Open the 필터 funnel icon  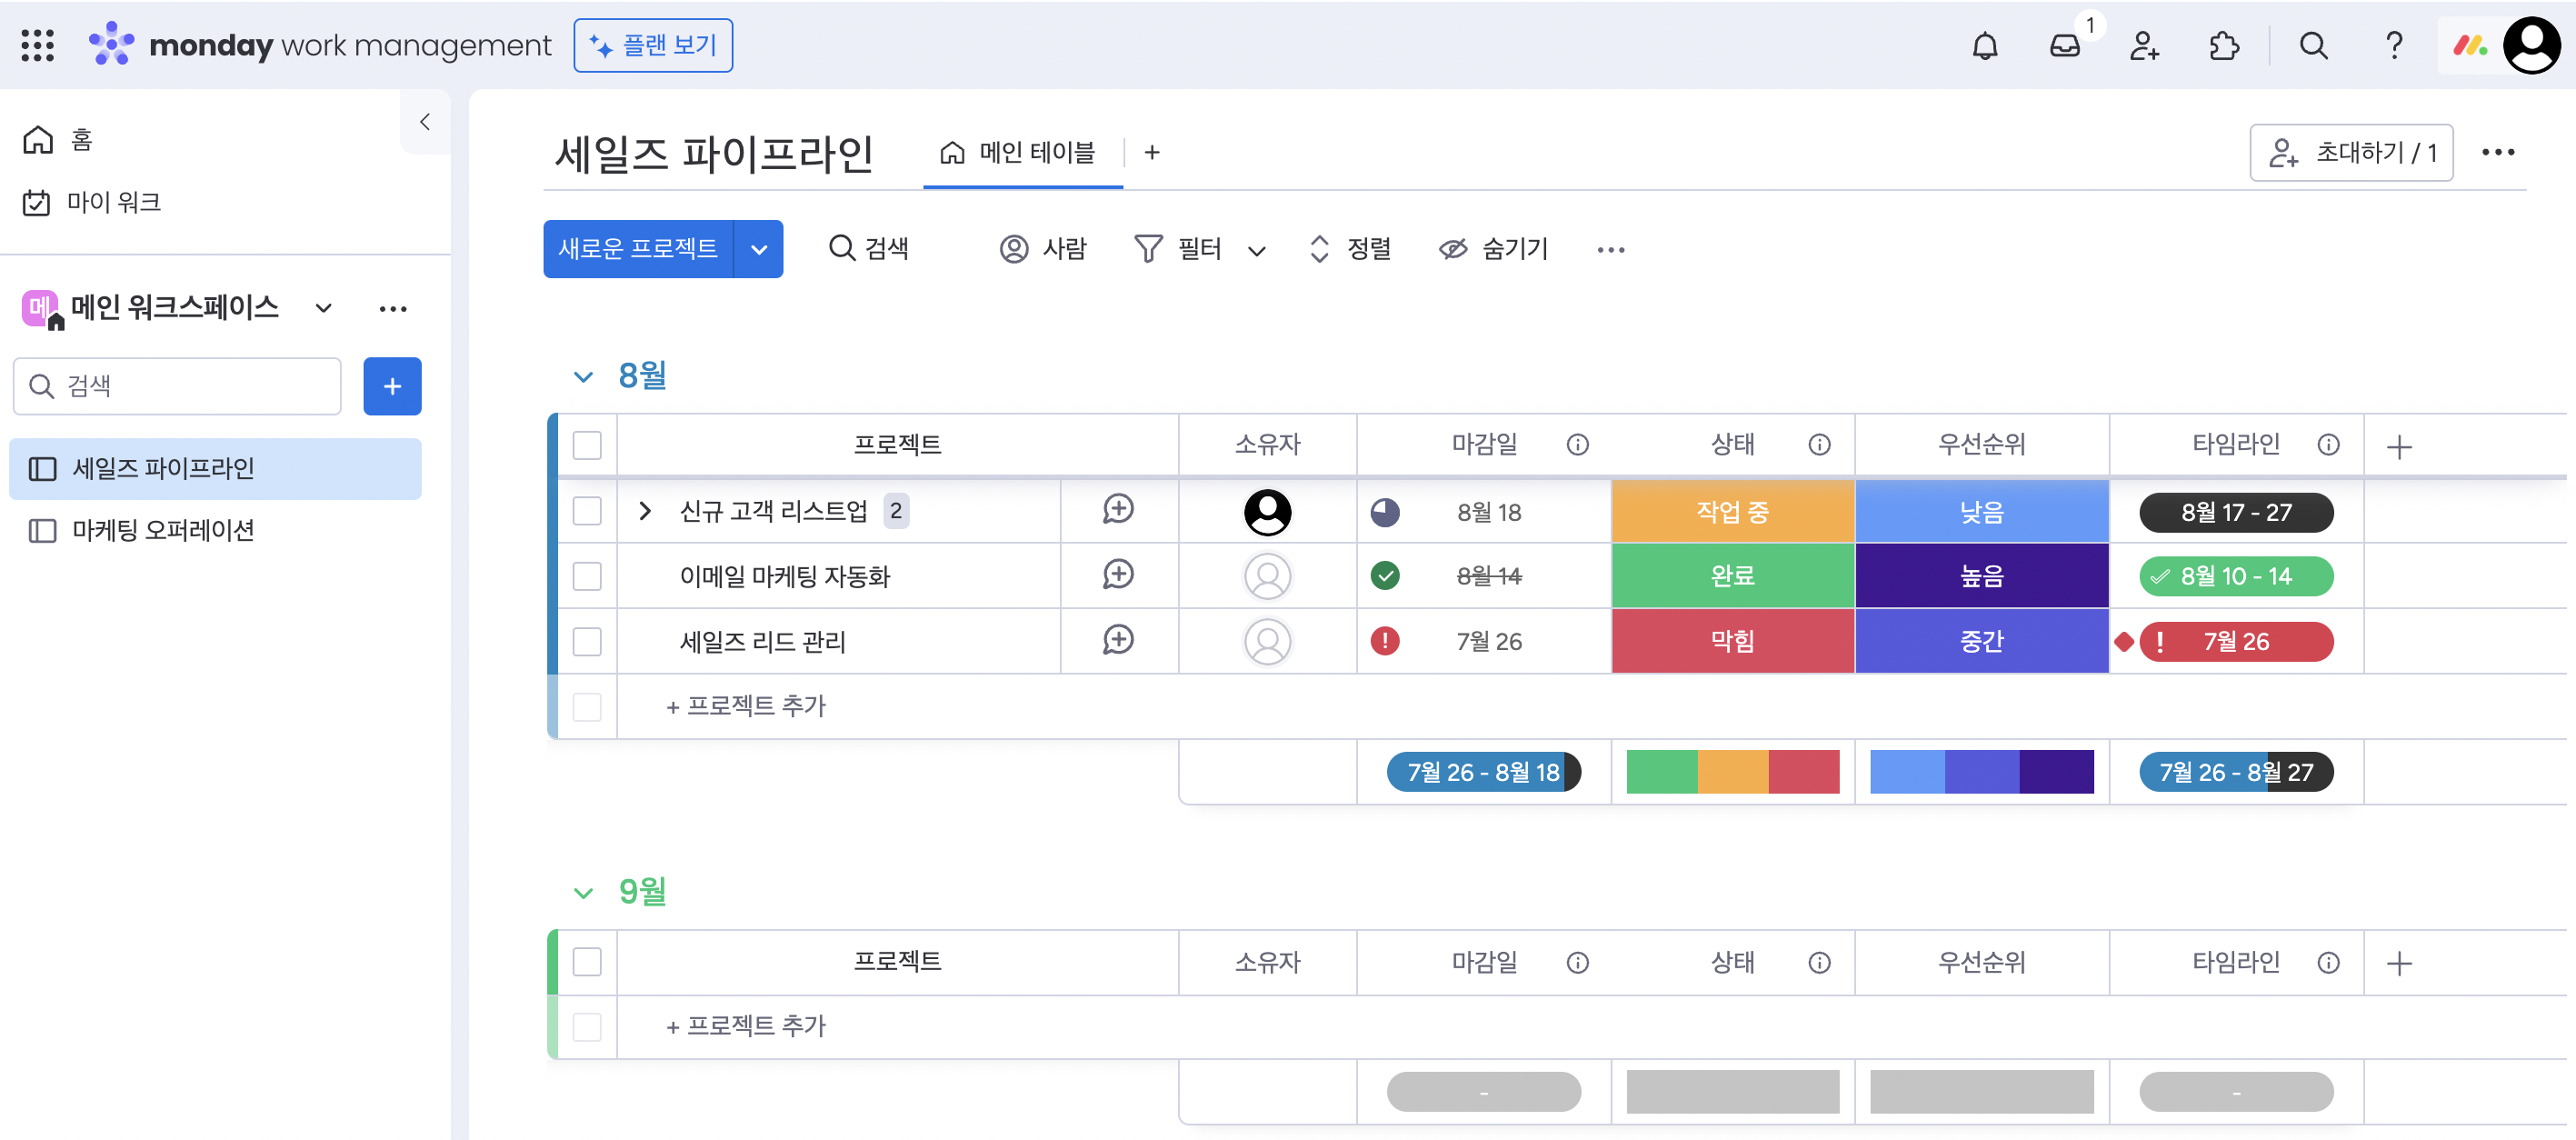(1150, 249)
